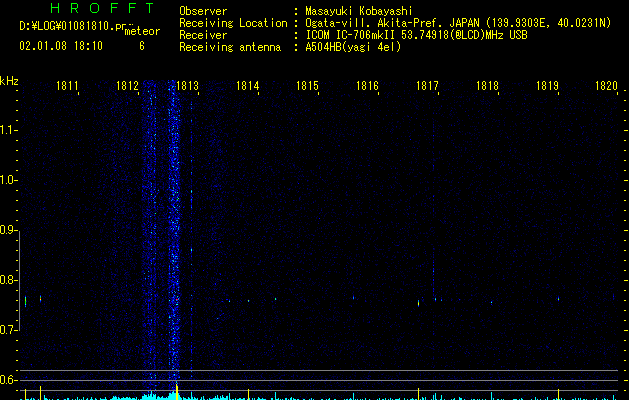Click the ICOM IC-706mkII receiver value
The width and height of the screenshot is (629, 400).
416,35
